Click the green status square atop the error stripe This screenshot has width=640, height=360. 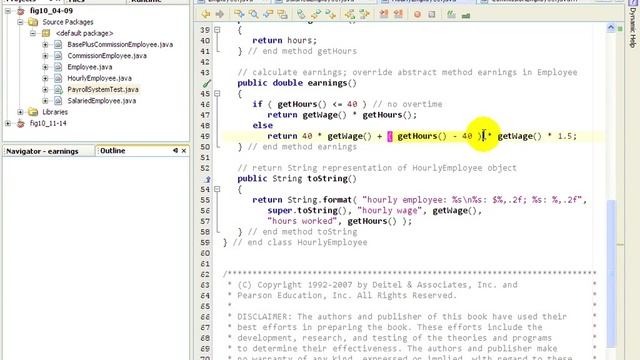coord(620,29)
